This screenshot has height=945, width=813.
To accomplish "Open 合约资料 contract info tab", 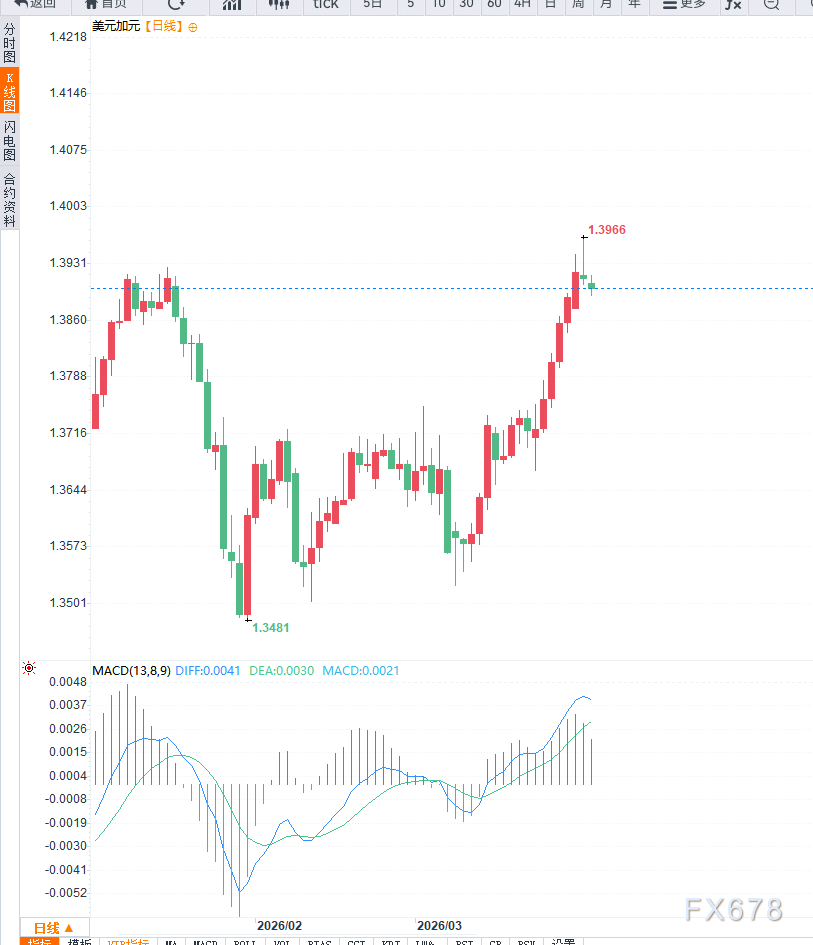I will tap(9, 200).
